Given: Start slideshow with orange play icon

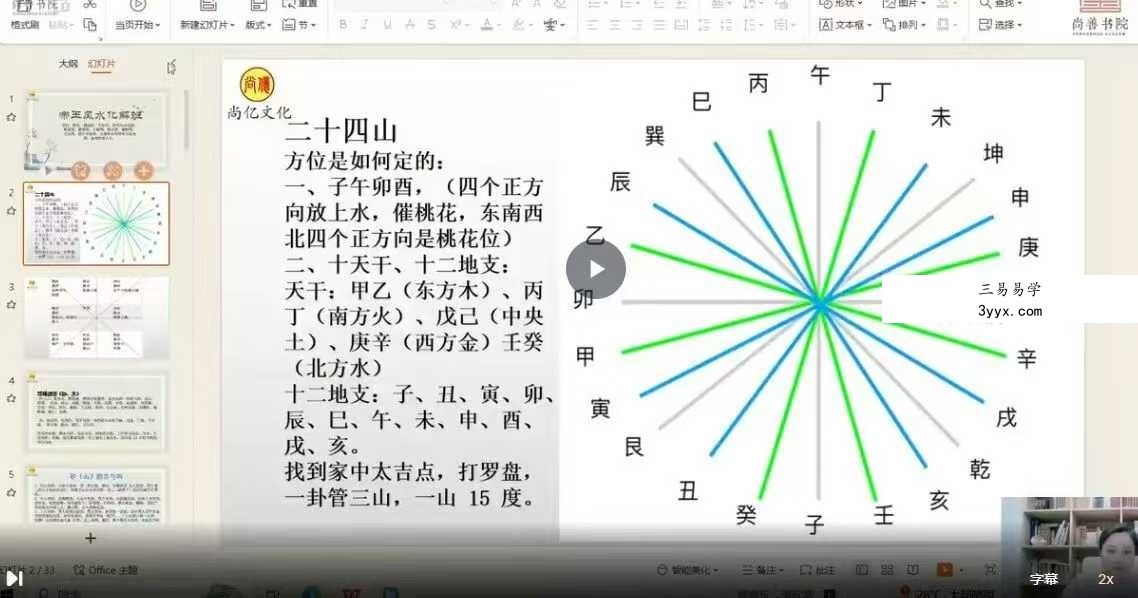Looking at the screenshot, I should tap(944, 570).
